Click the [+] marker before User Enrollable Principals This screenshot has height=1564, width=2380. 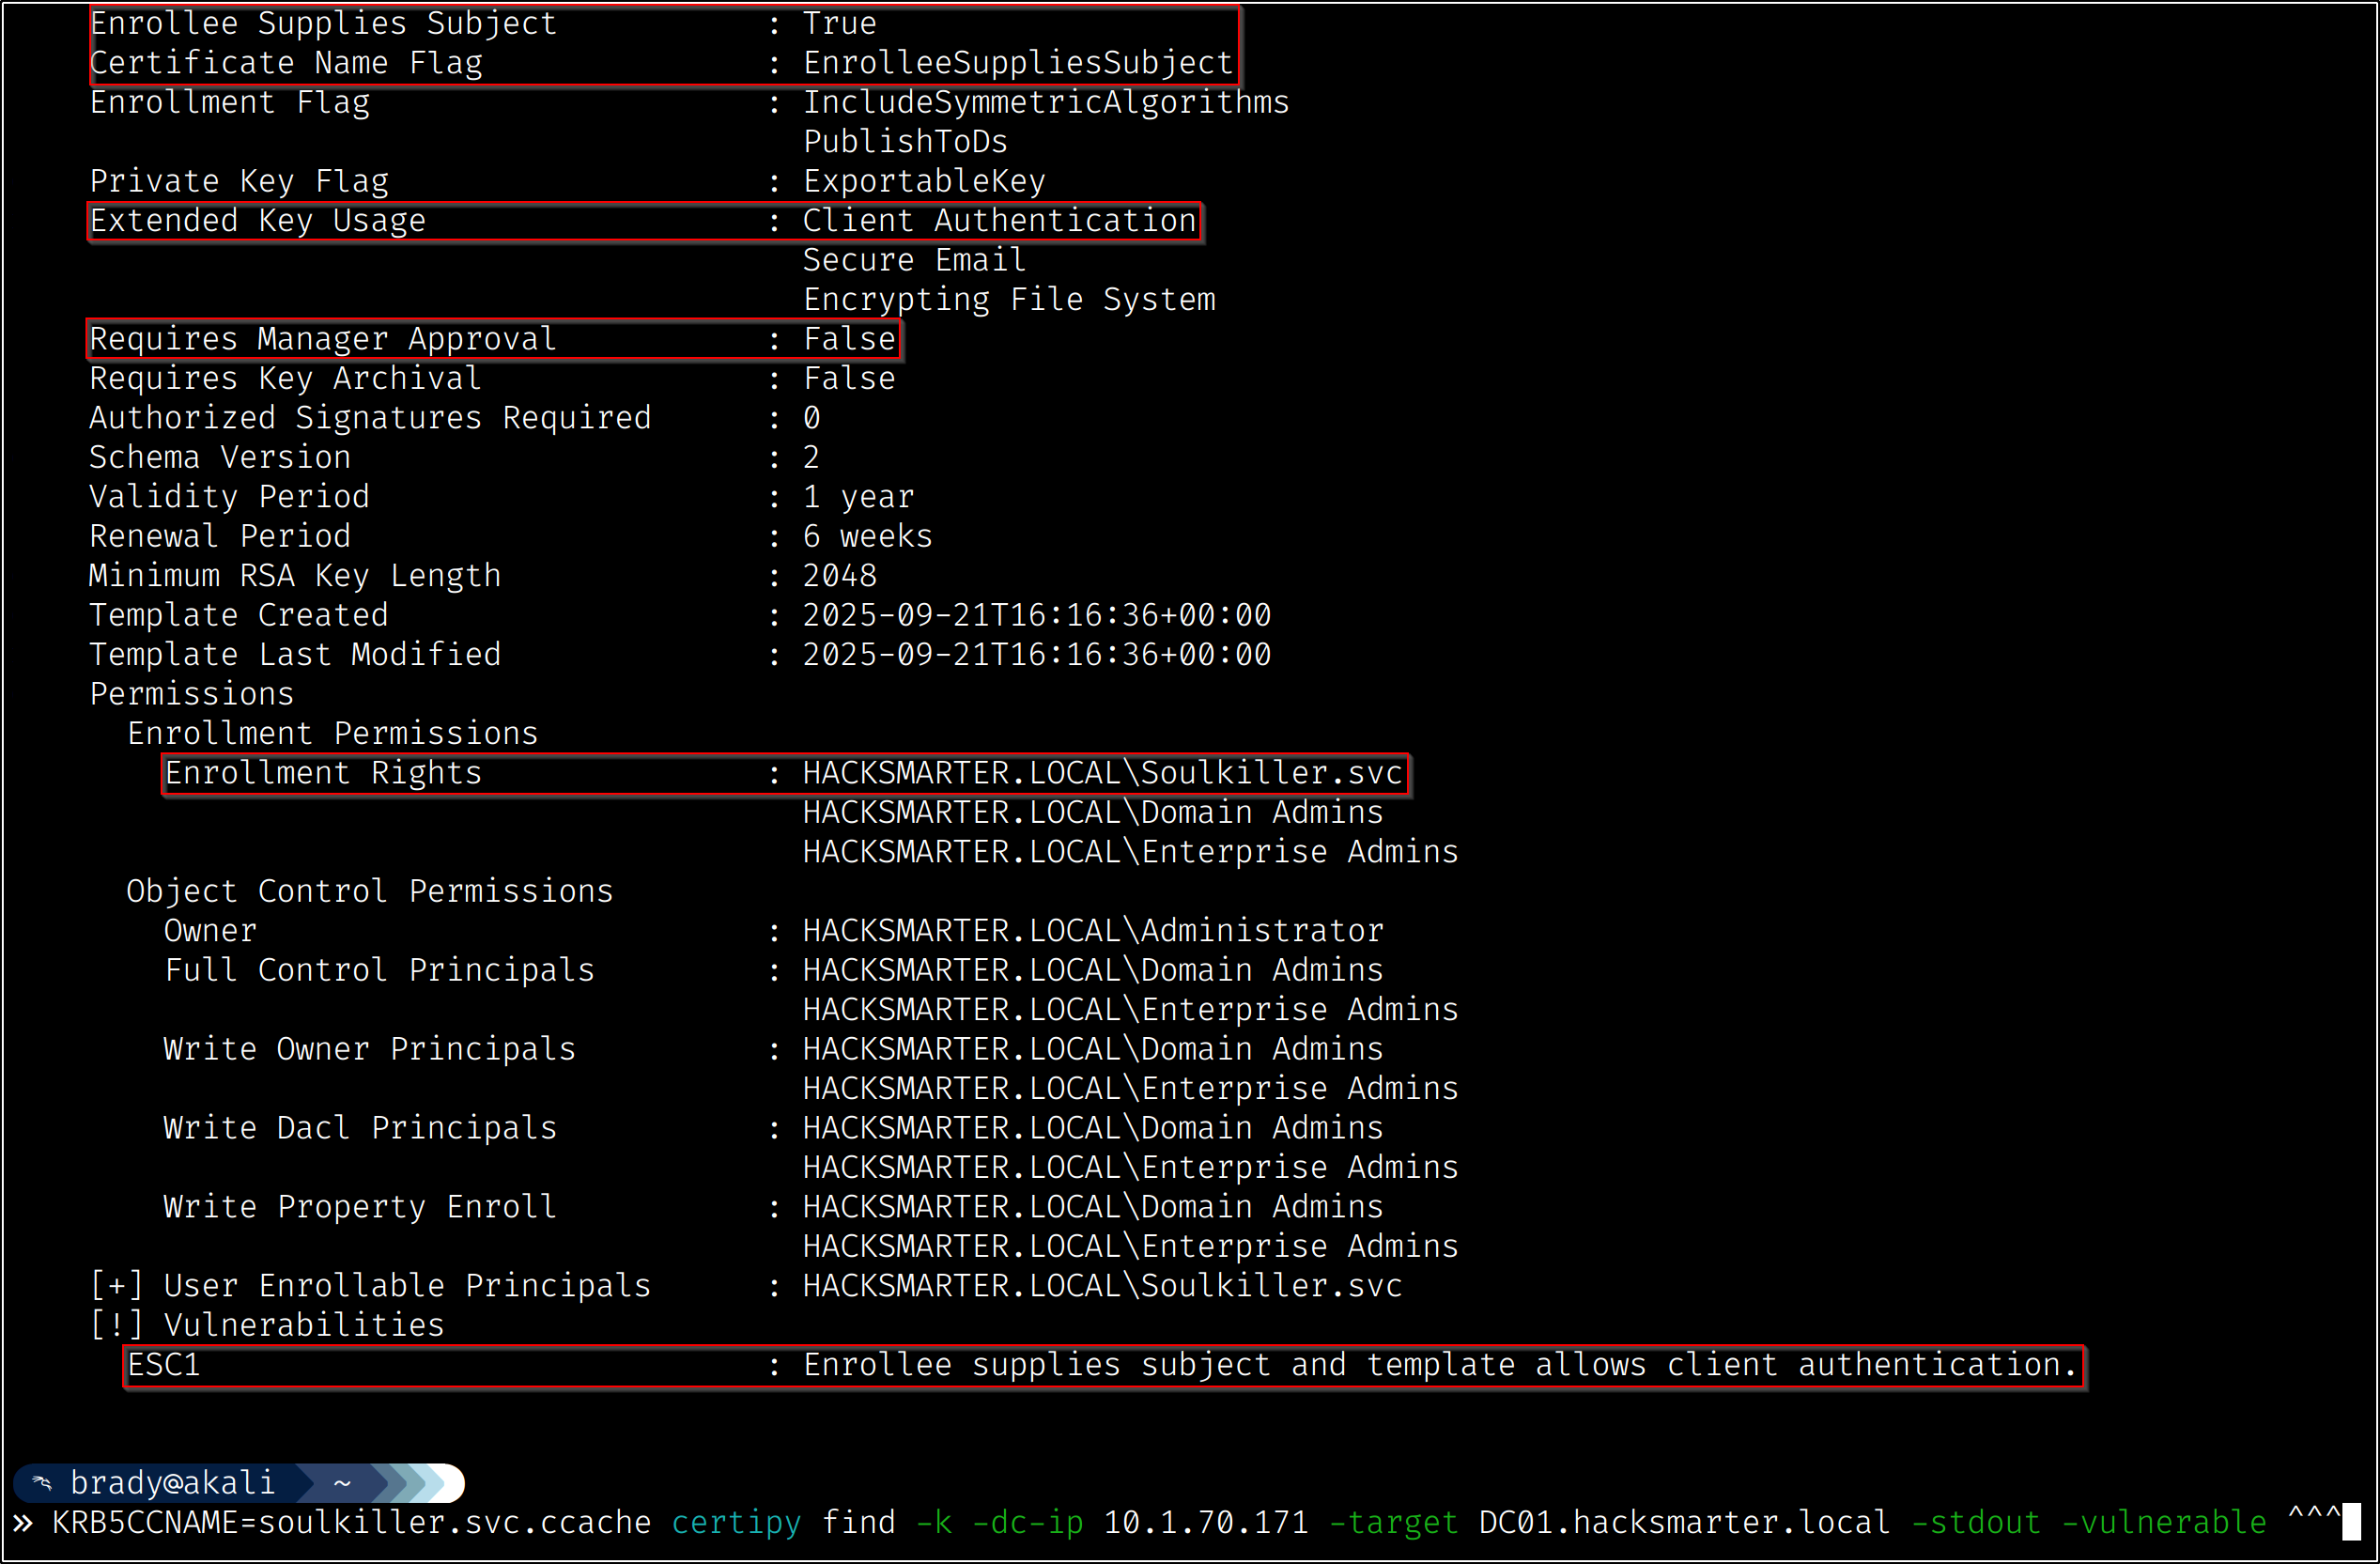click(116, 1286)
